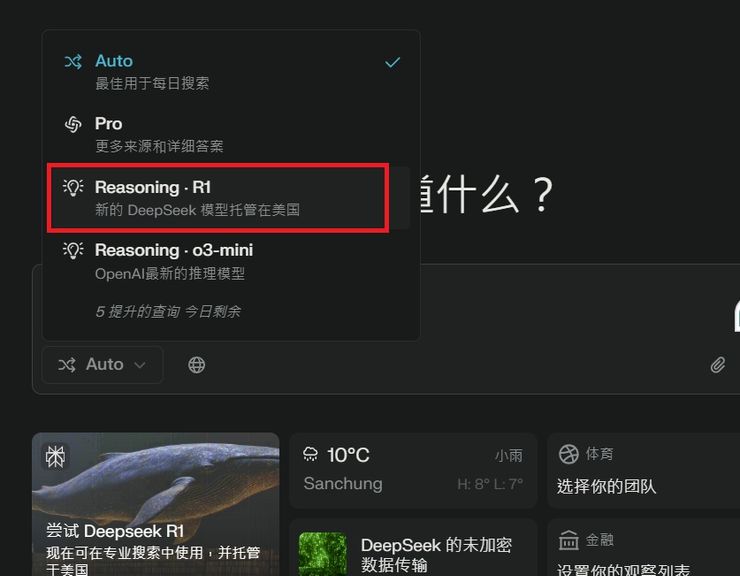Click lightbulb icon next to Reasoning R1
This screenshot has width=740, height=576.
click(x=73, y=187)
